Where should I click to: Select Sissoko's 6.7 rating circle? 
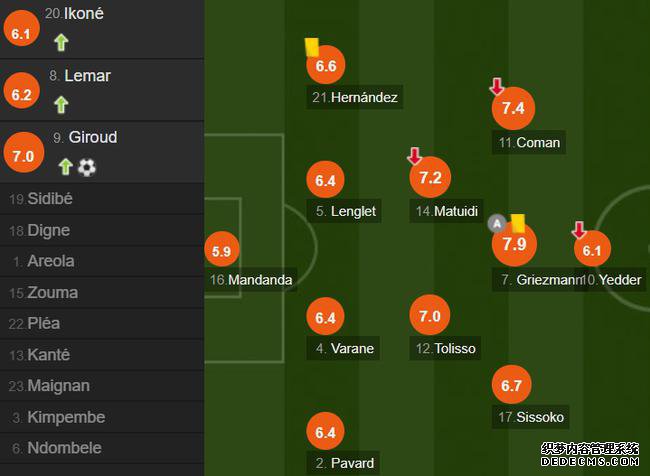512,385
